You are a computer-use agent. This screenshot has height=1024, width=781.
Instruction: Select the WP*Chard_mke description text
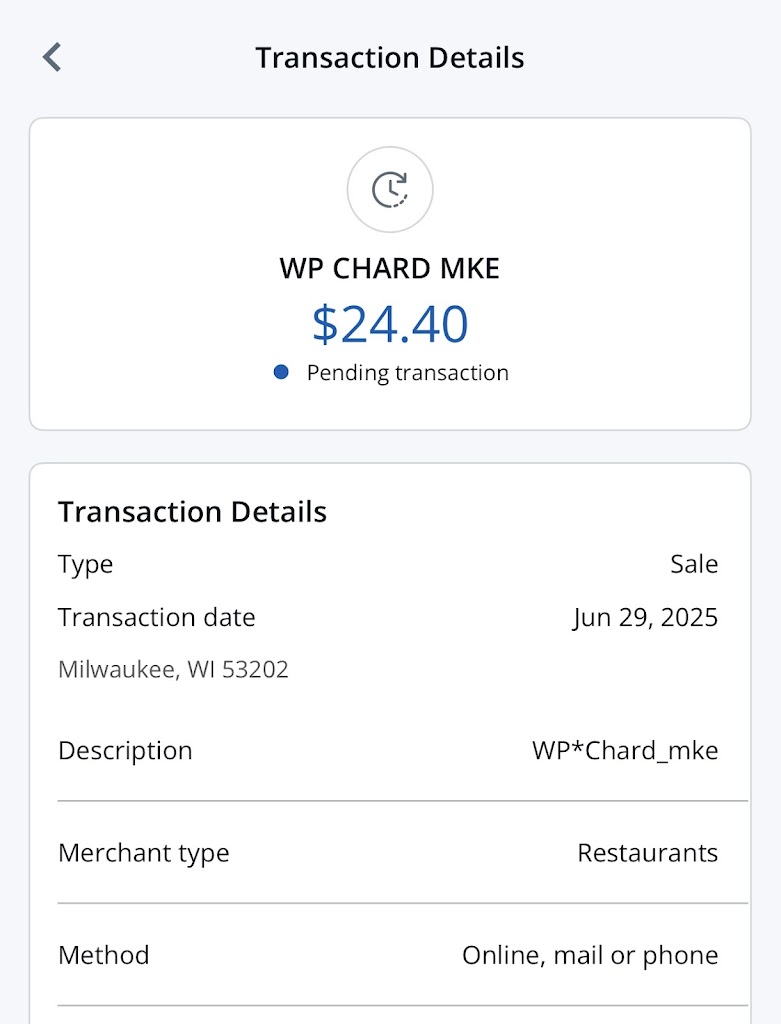click(625, 750)
